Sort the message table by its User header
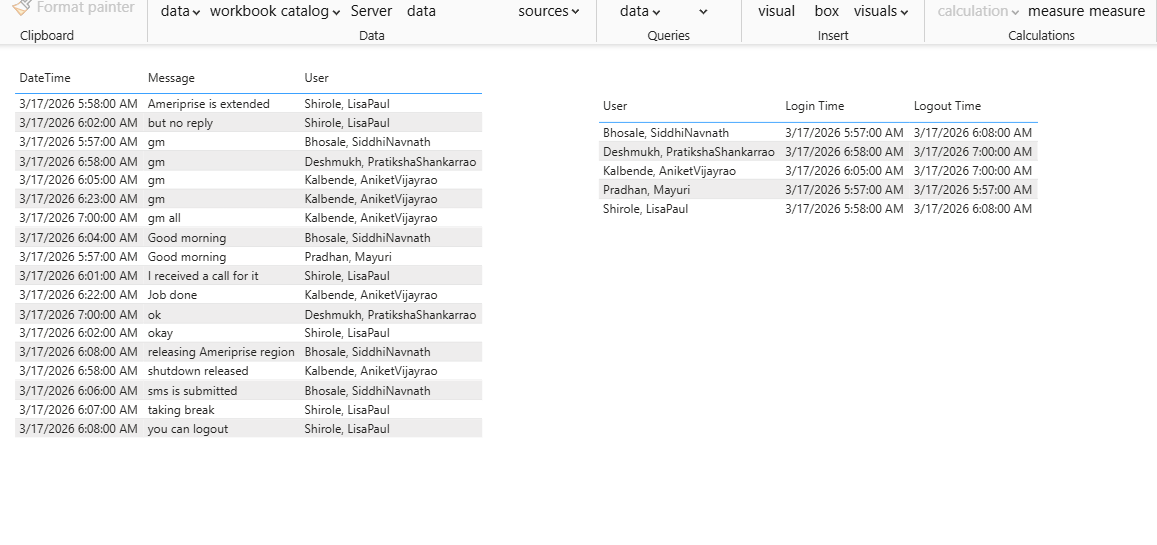 pos(317,77)
